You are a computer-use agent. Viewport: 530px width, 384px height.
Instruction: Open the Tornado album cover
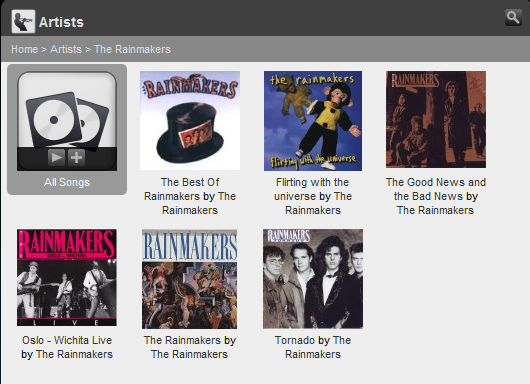[313, 279]
